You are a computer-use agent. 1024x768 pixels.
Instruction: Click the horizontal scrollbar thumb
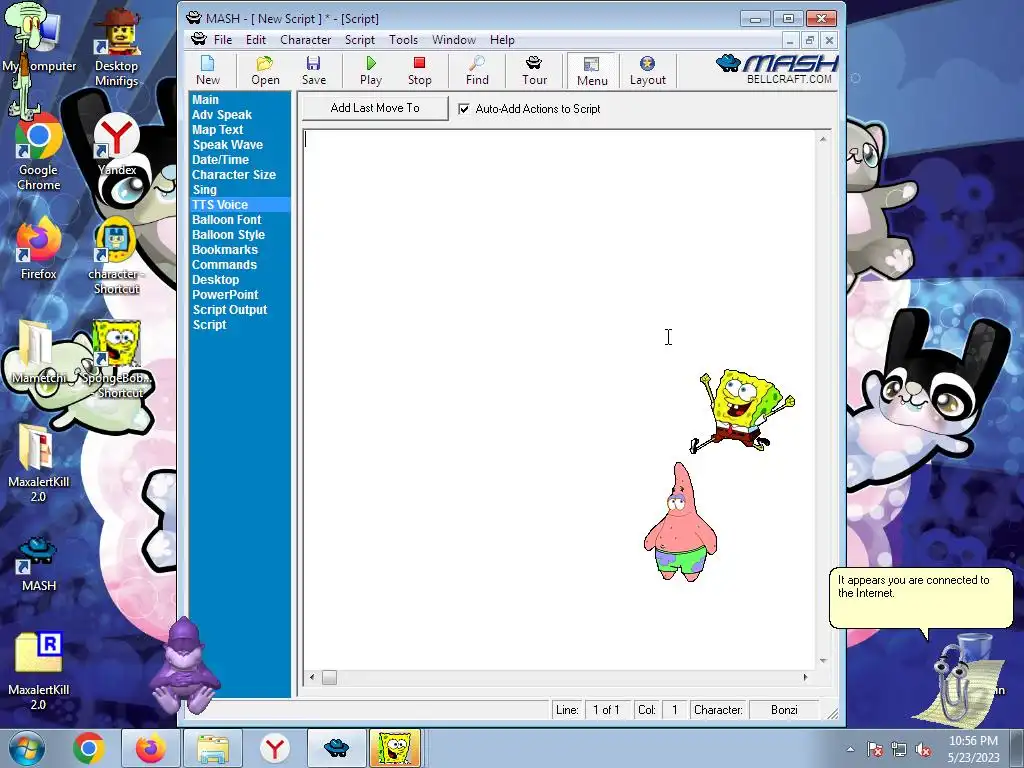[329, 677]
